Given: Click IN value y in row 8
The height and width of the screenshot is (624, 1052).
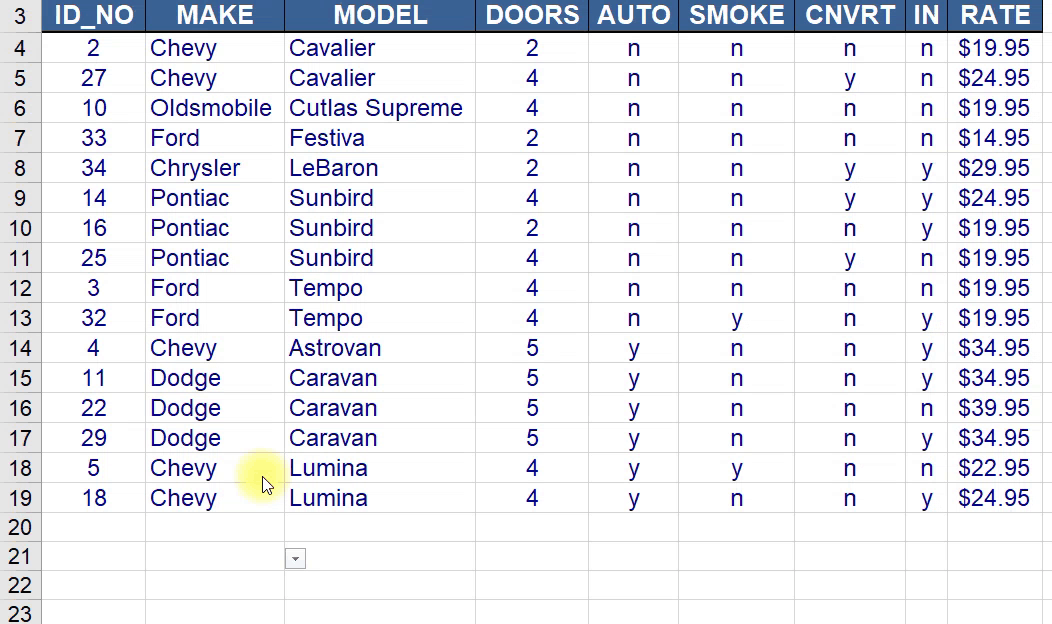Looking at the screenshot, I should coord(927,168).
